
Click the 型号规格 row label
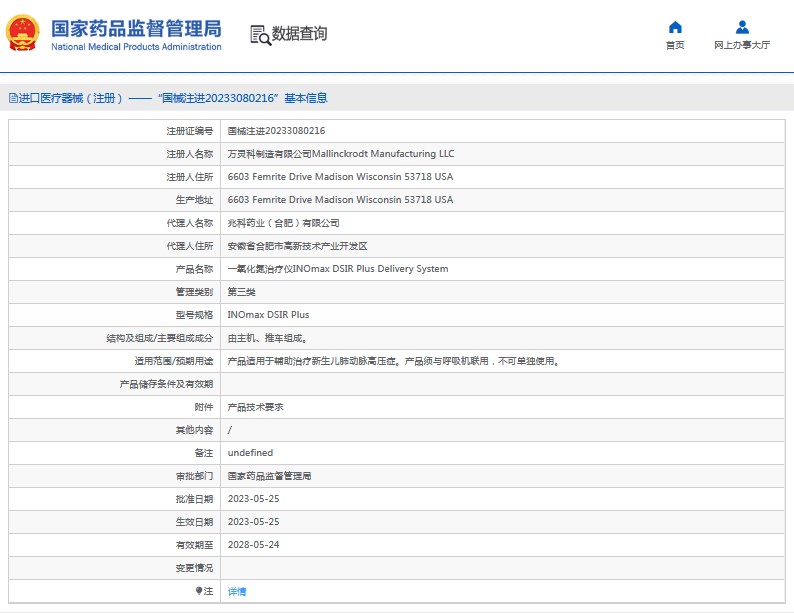tap(194, 315)
